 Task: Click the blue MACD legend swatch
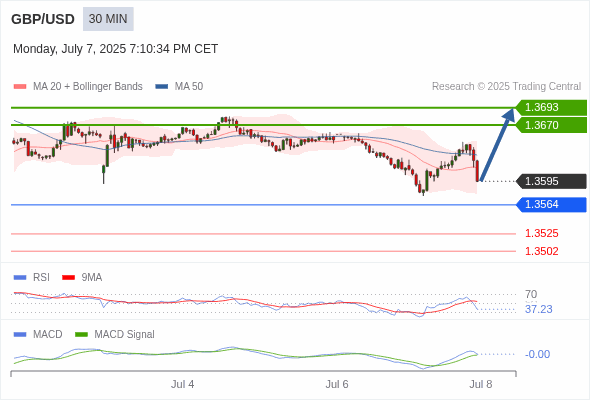pyautogui.click(x=20, y=335)
